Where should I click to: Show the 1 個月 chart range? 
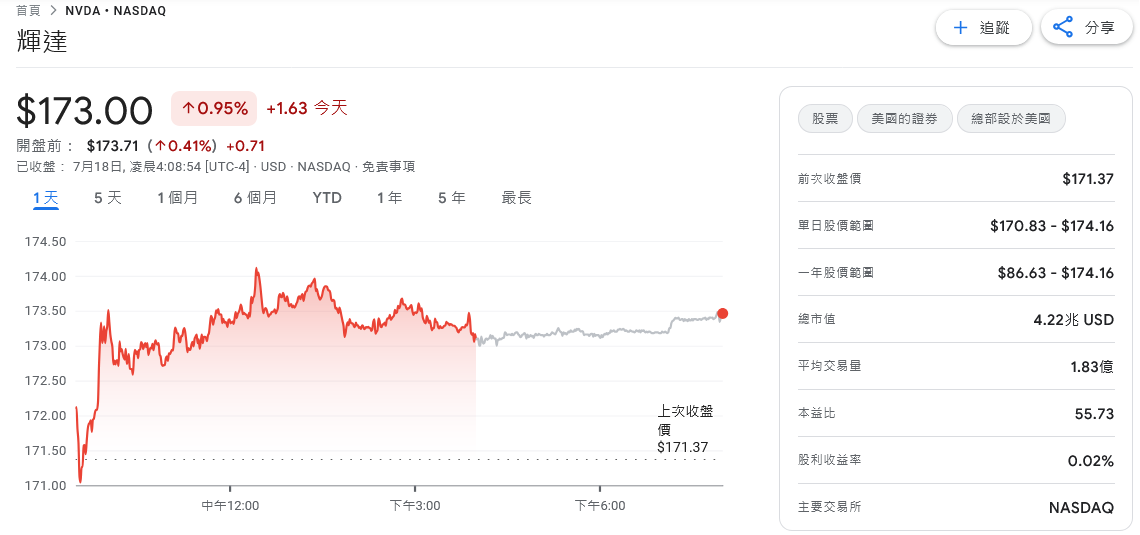pyautogui.click(x=177, y=198)
